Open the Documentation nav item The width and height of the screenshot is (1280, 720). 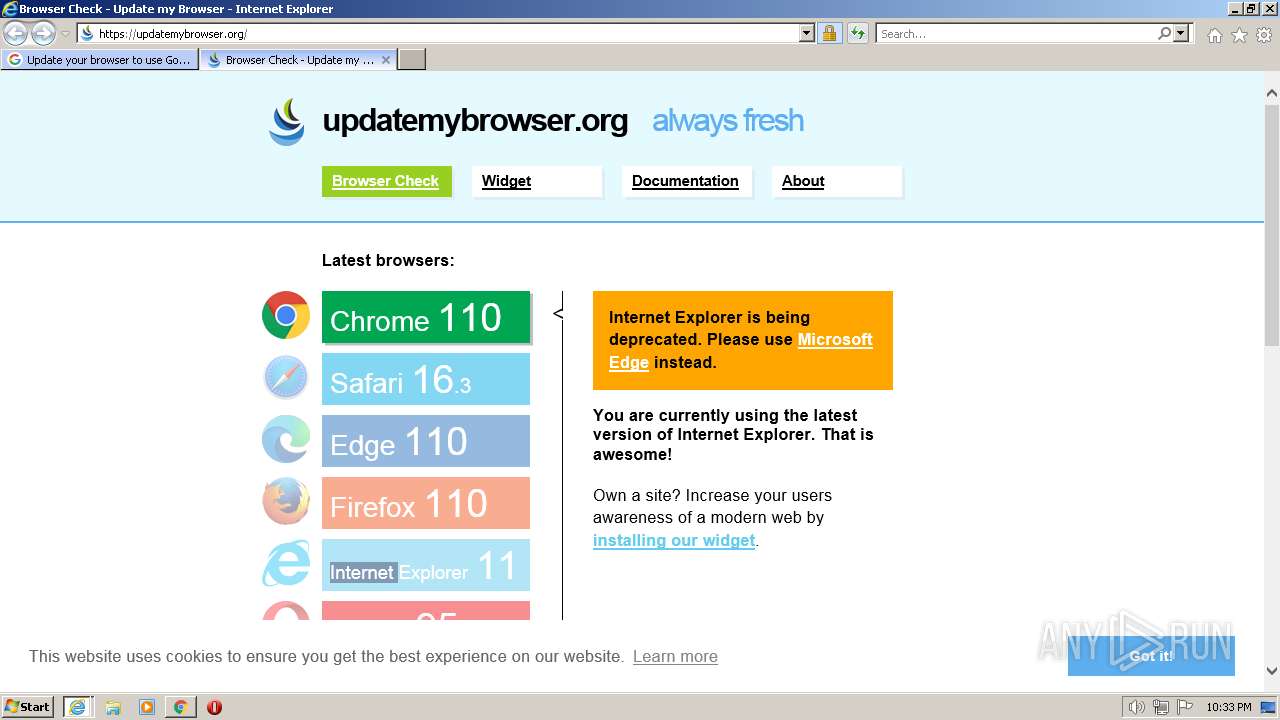[686, 181]
